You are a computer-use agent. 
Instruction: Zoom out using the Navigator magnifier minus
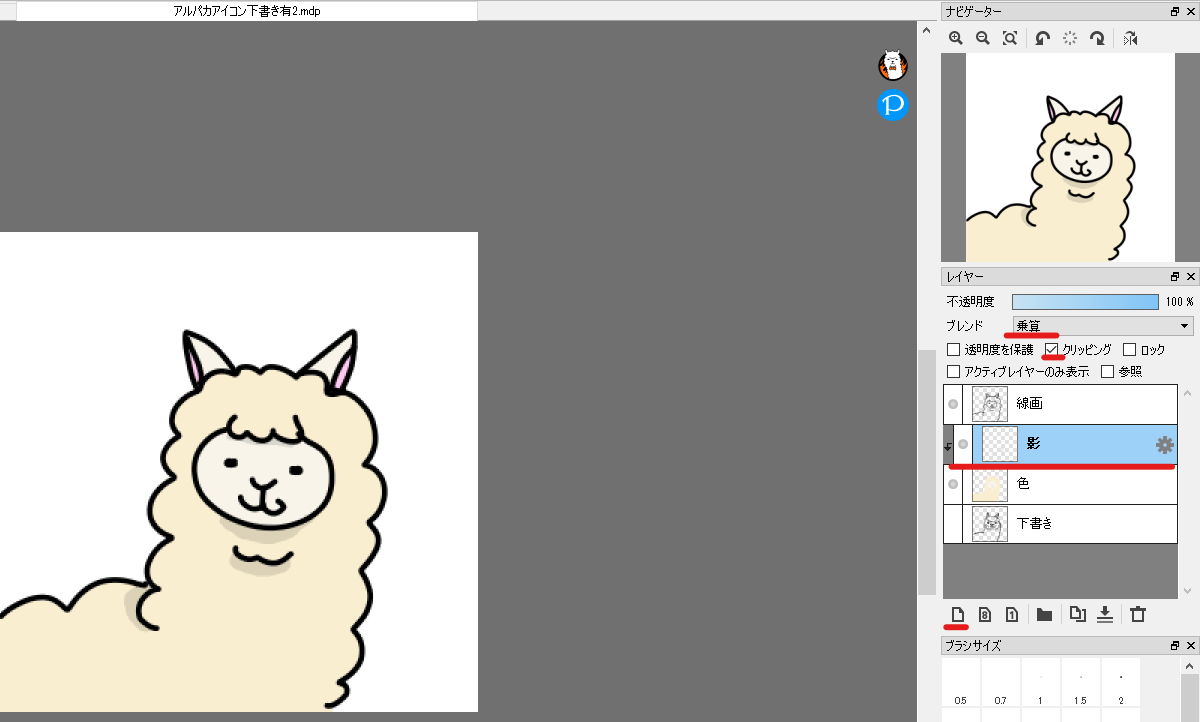click(x=982, y=38)
